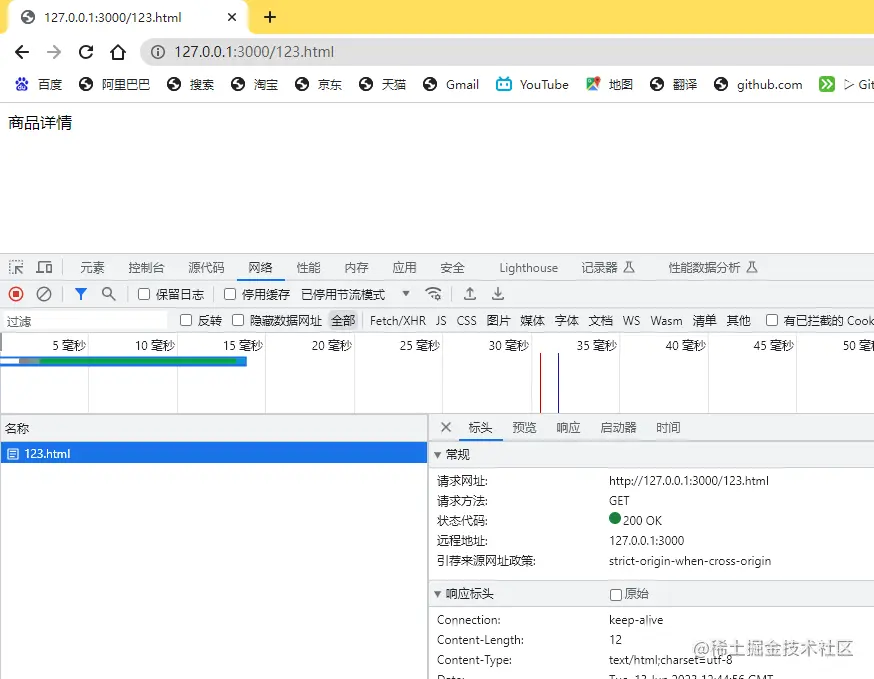Filter requests by 图片 type
Viewport: 874px width, 679px height.
pyautogui.click(x=498, y=321)
